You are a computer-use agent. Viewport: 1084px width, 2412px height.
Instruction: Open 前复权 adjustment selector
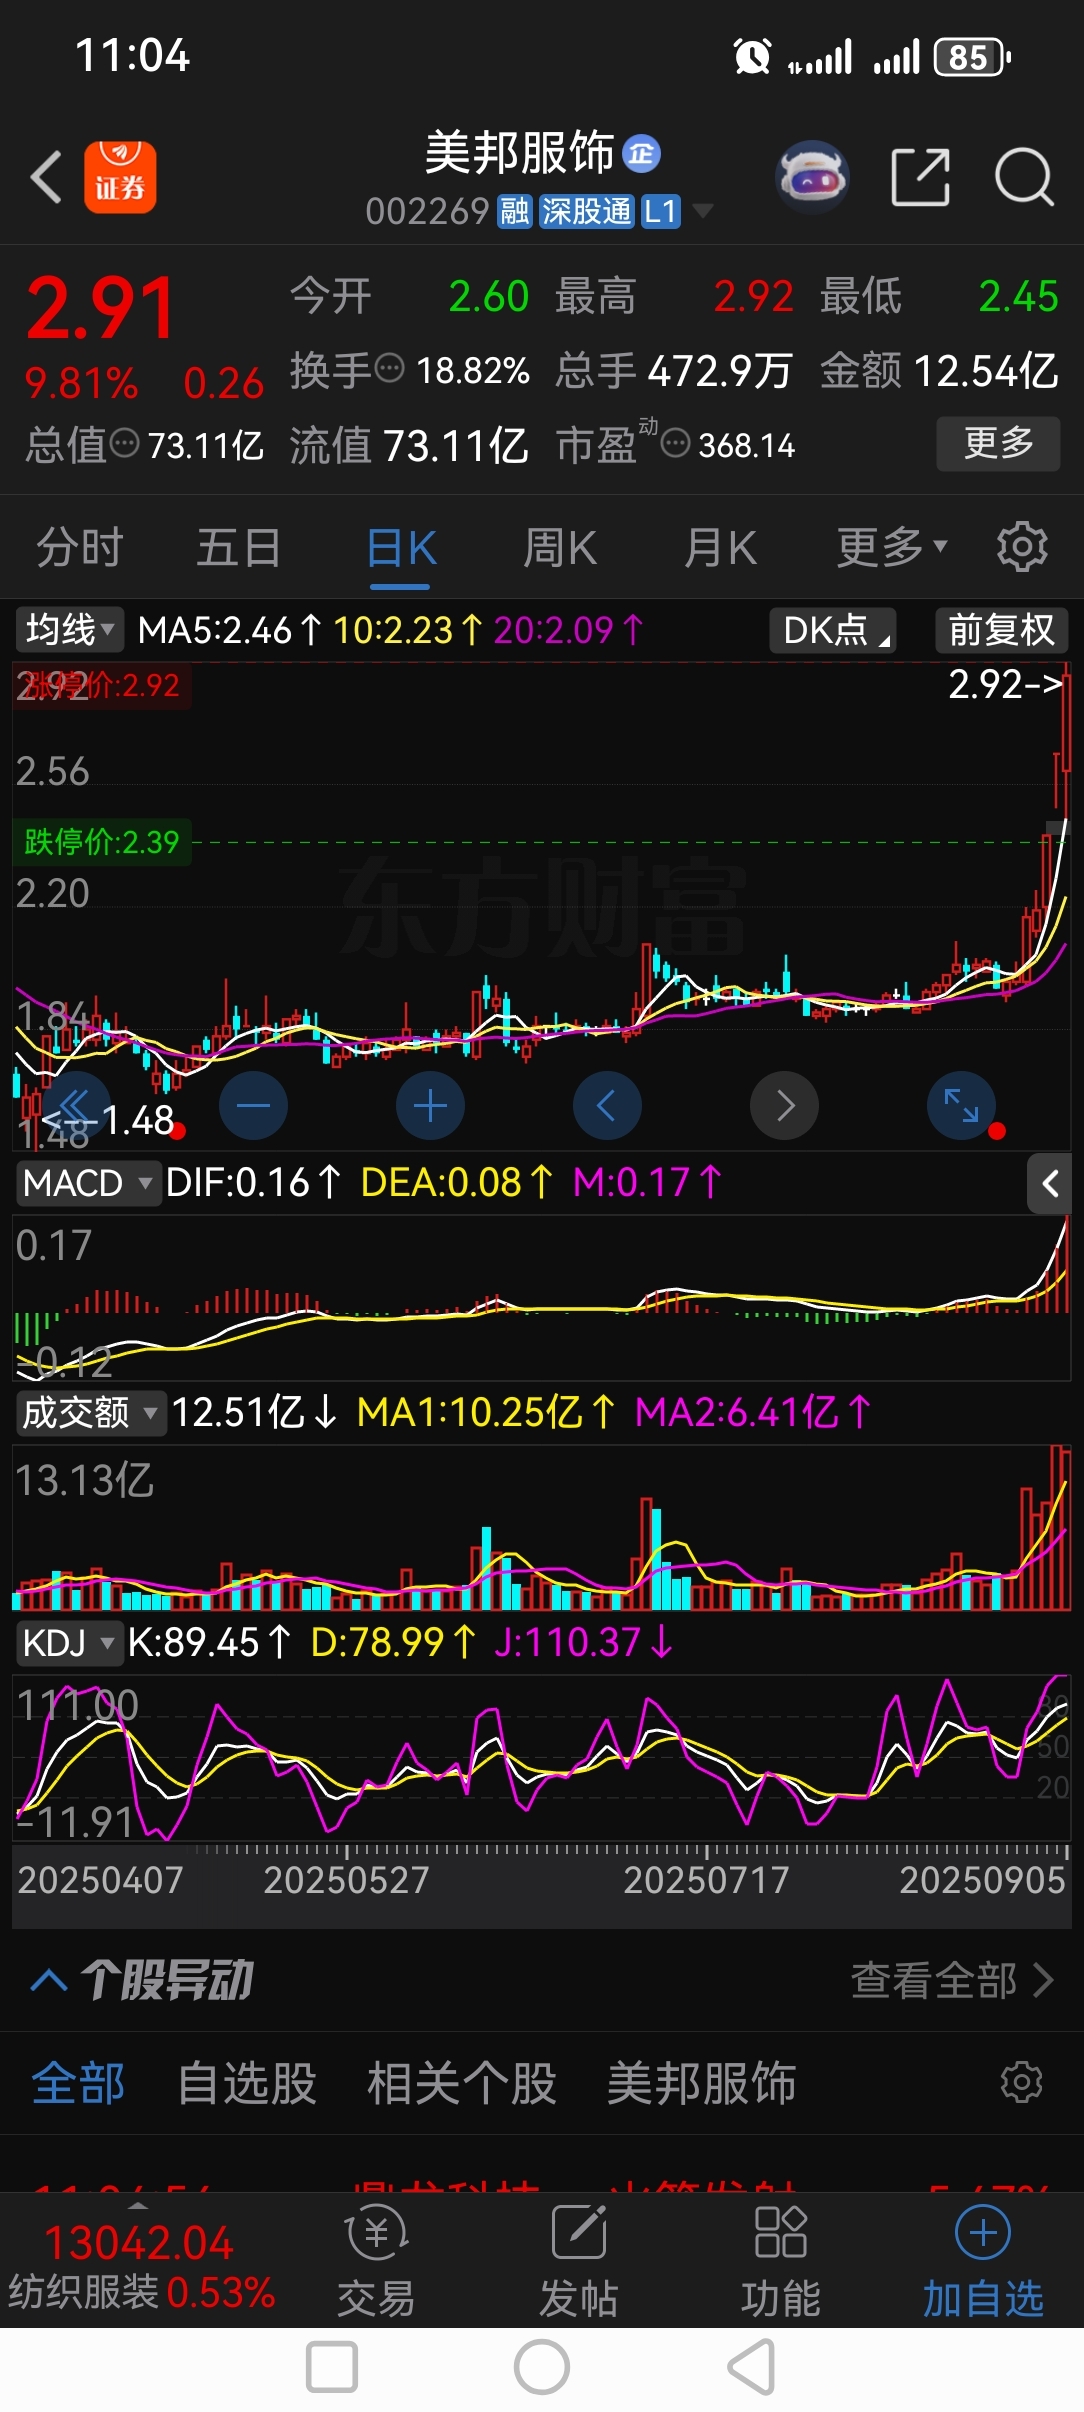click(1002, 630)
